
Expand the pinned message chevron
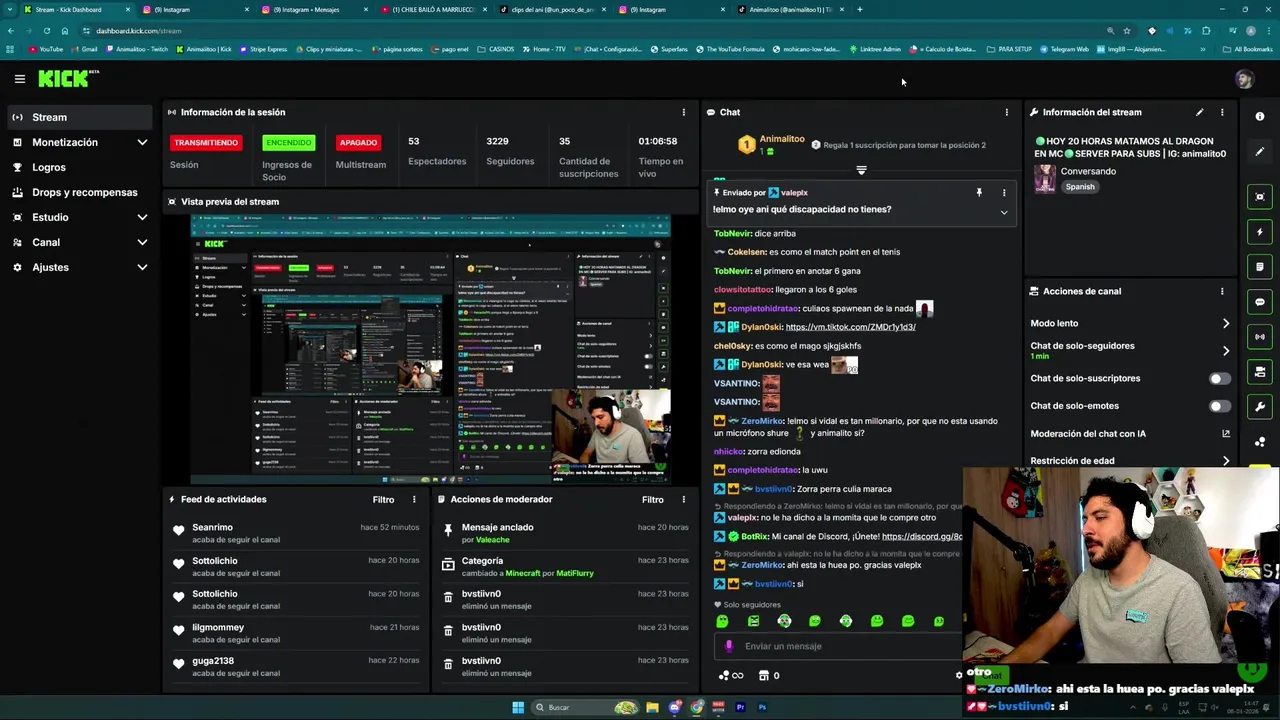coord(1004,212)
